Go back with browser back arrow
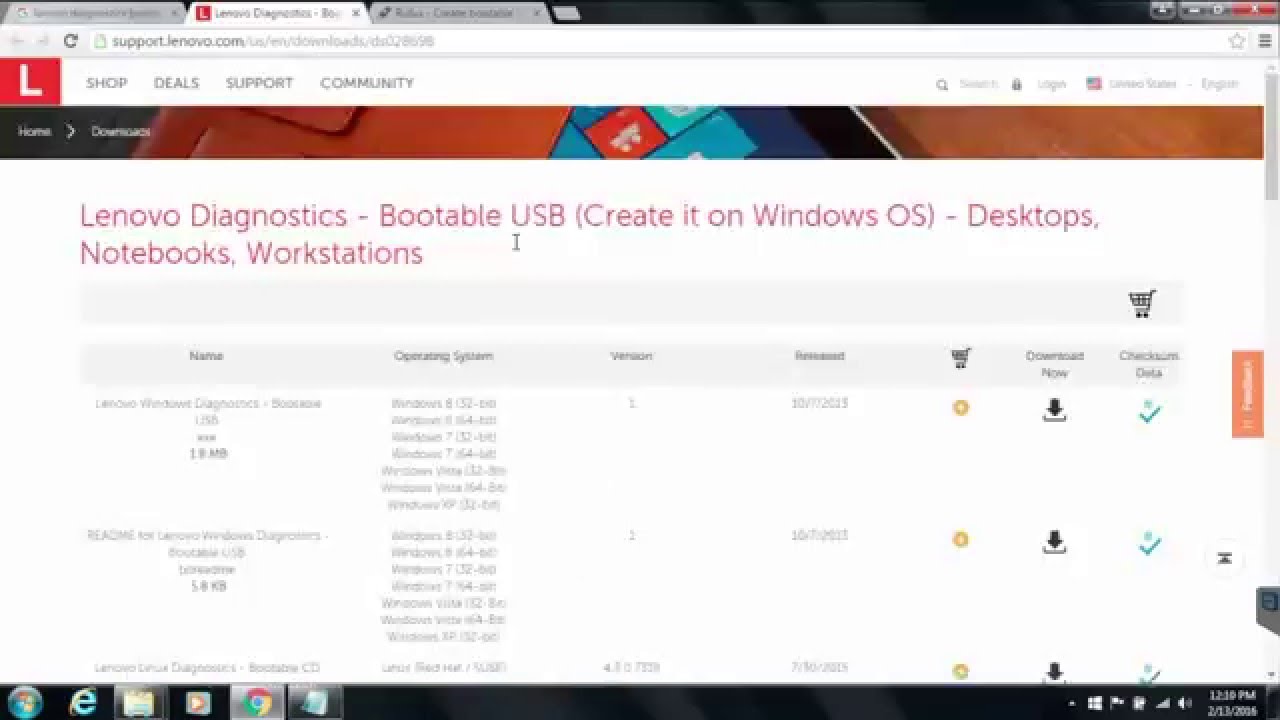 16,41
